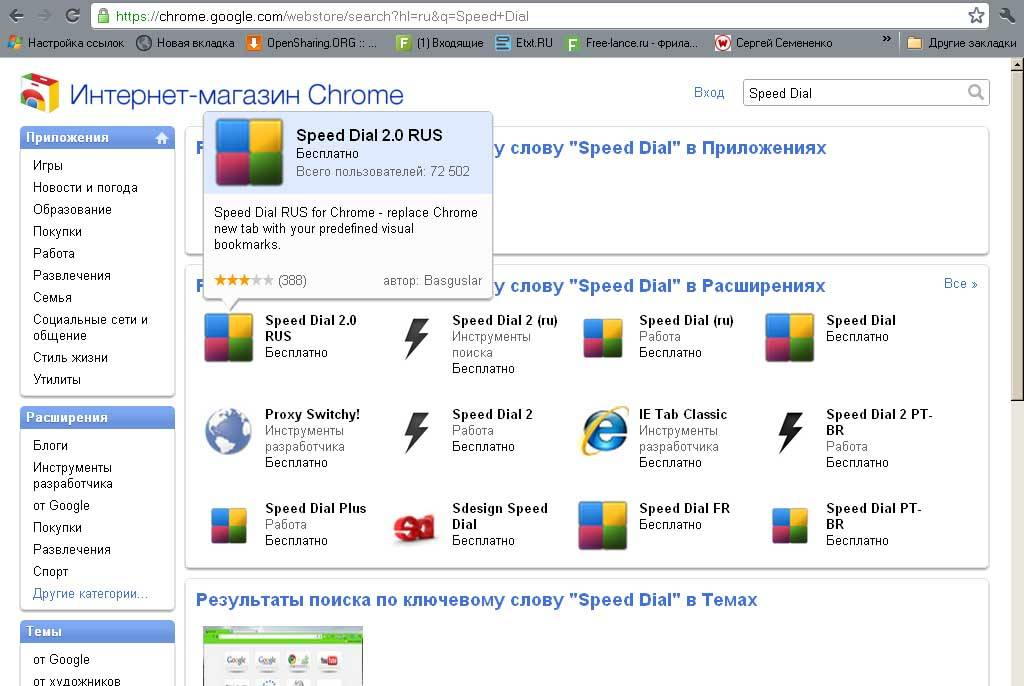Open the Speed Dial Plus title link
The height and width of the screenshot is (686, 1024).
[315, 508]
